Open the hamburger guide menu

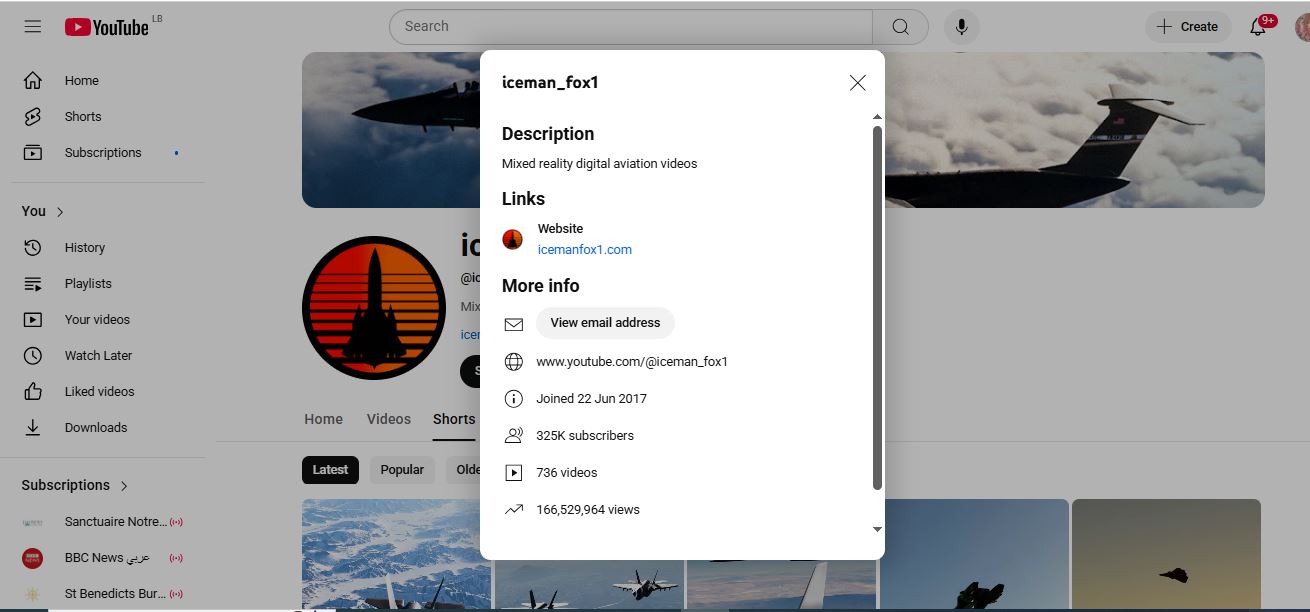coord(33,27)
